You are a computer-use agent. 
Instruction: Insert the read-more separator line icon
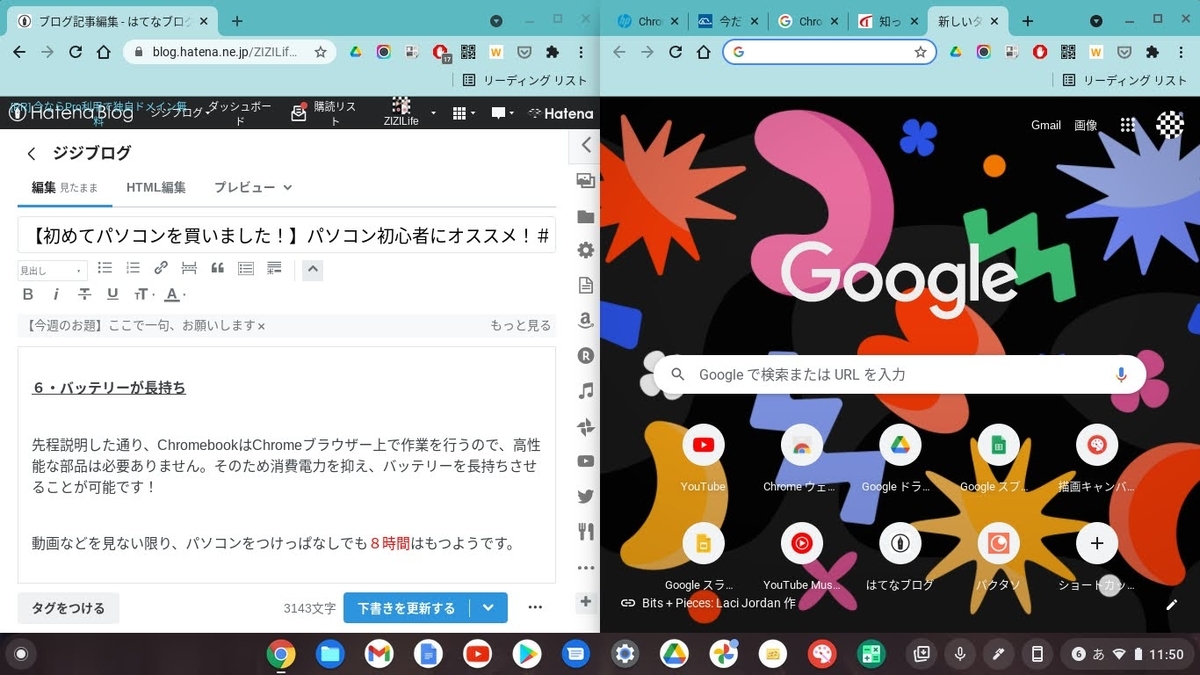[x=189, y=268]
